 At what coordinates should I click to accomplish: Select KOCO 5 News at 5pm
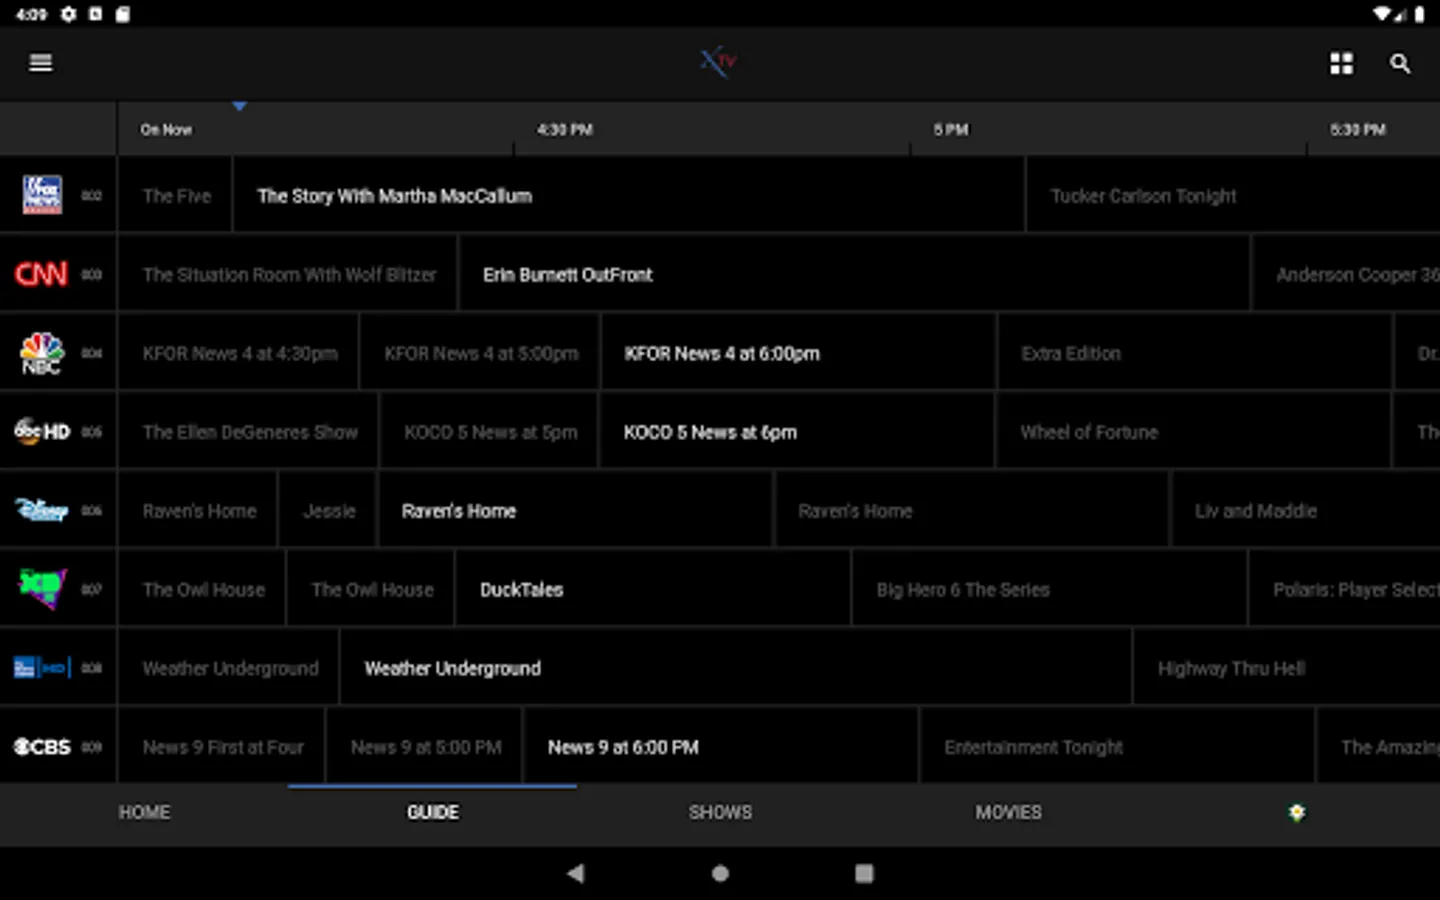click(489, 431)
